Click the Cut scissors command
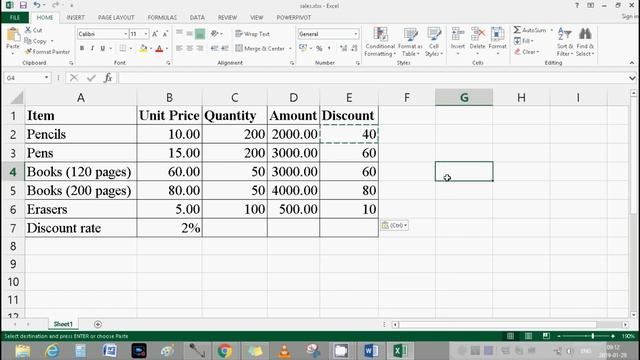The height and width of the screenshot is (360, 640). (33, 30)
